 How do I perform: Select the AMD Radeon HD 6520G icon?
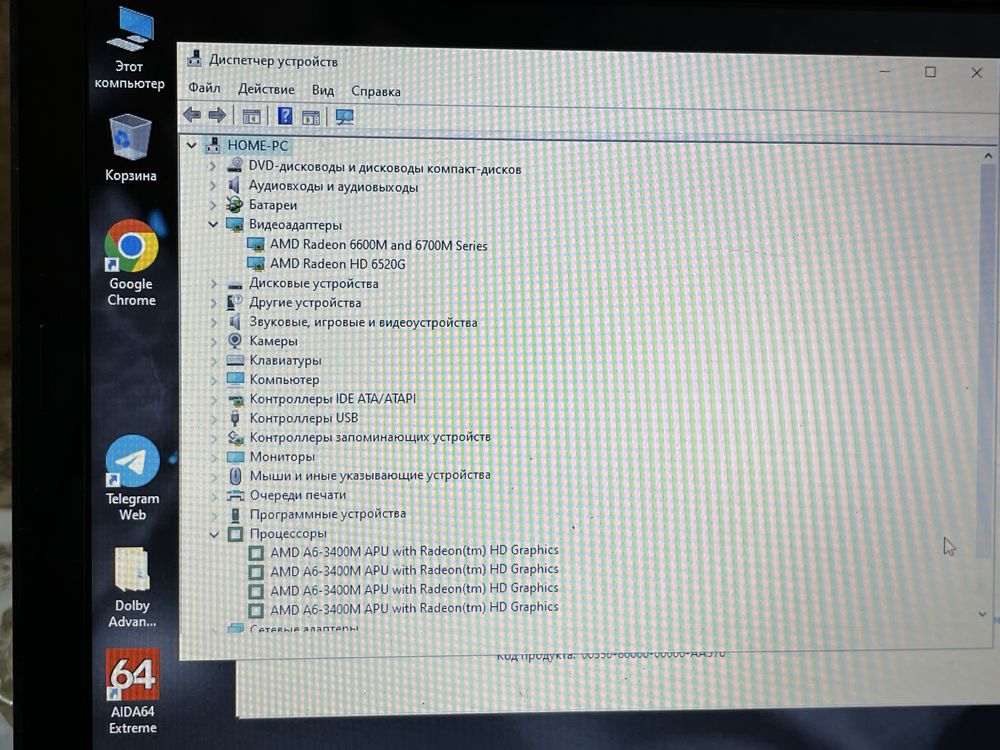coord(256,263)
